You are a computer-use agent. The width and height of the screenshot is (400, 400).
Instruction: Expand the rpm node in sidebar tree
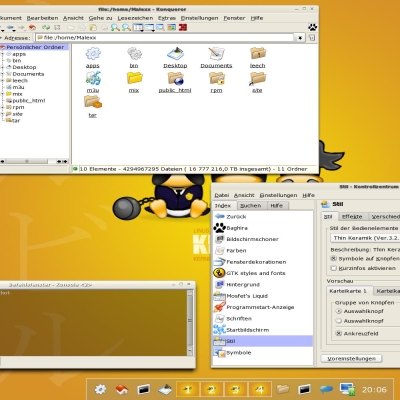[2, 107]
